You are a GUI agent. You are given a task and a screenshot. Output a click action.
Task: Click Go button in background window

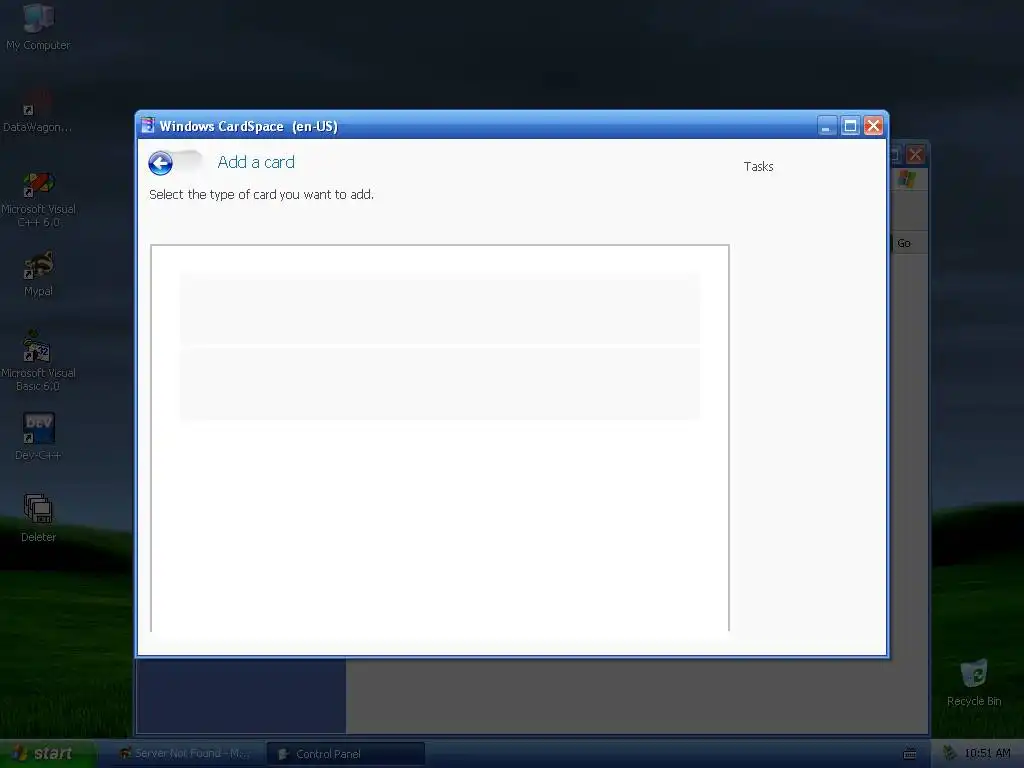pos(904,243)
